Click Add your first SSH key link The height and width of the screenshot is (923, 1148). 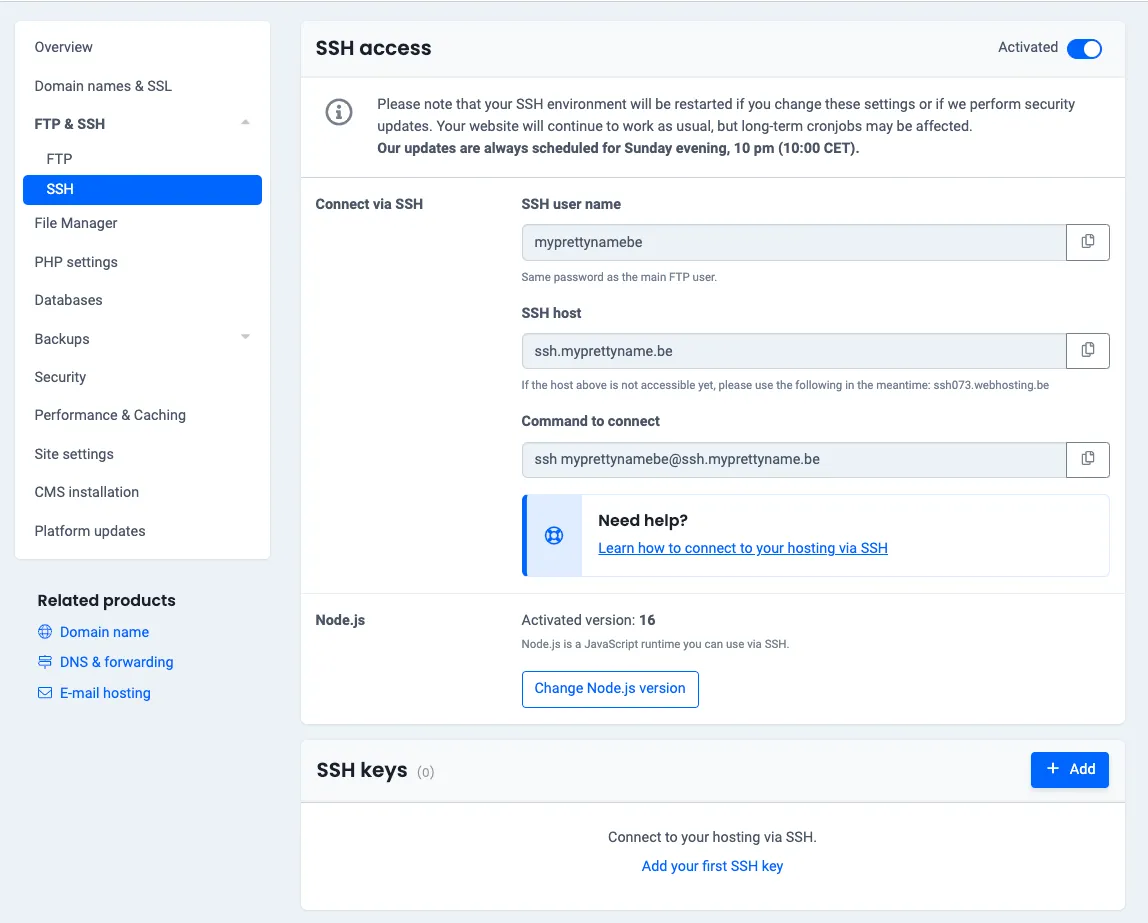(x=712, y=866)
